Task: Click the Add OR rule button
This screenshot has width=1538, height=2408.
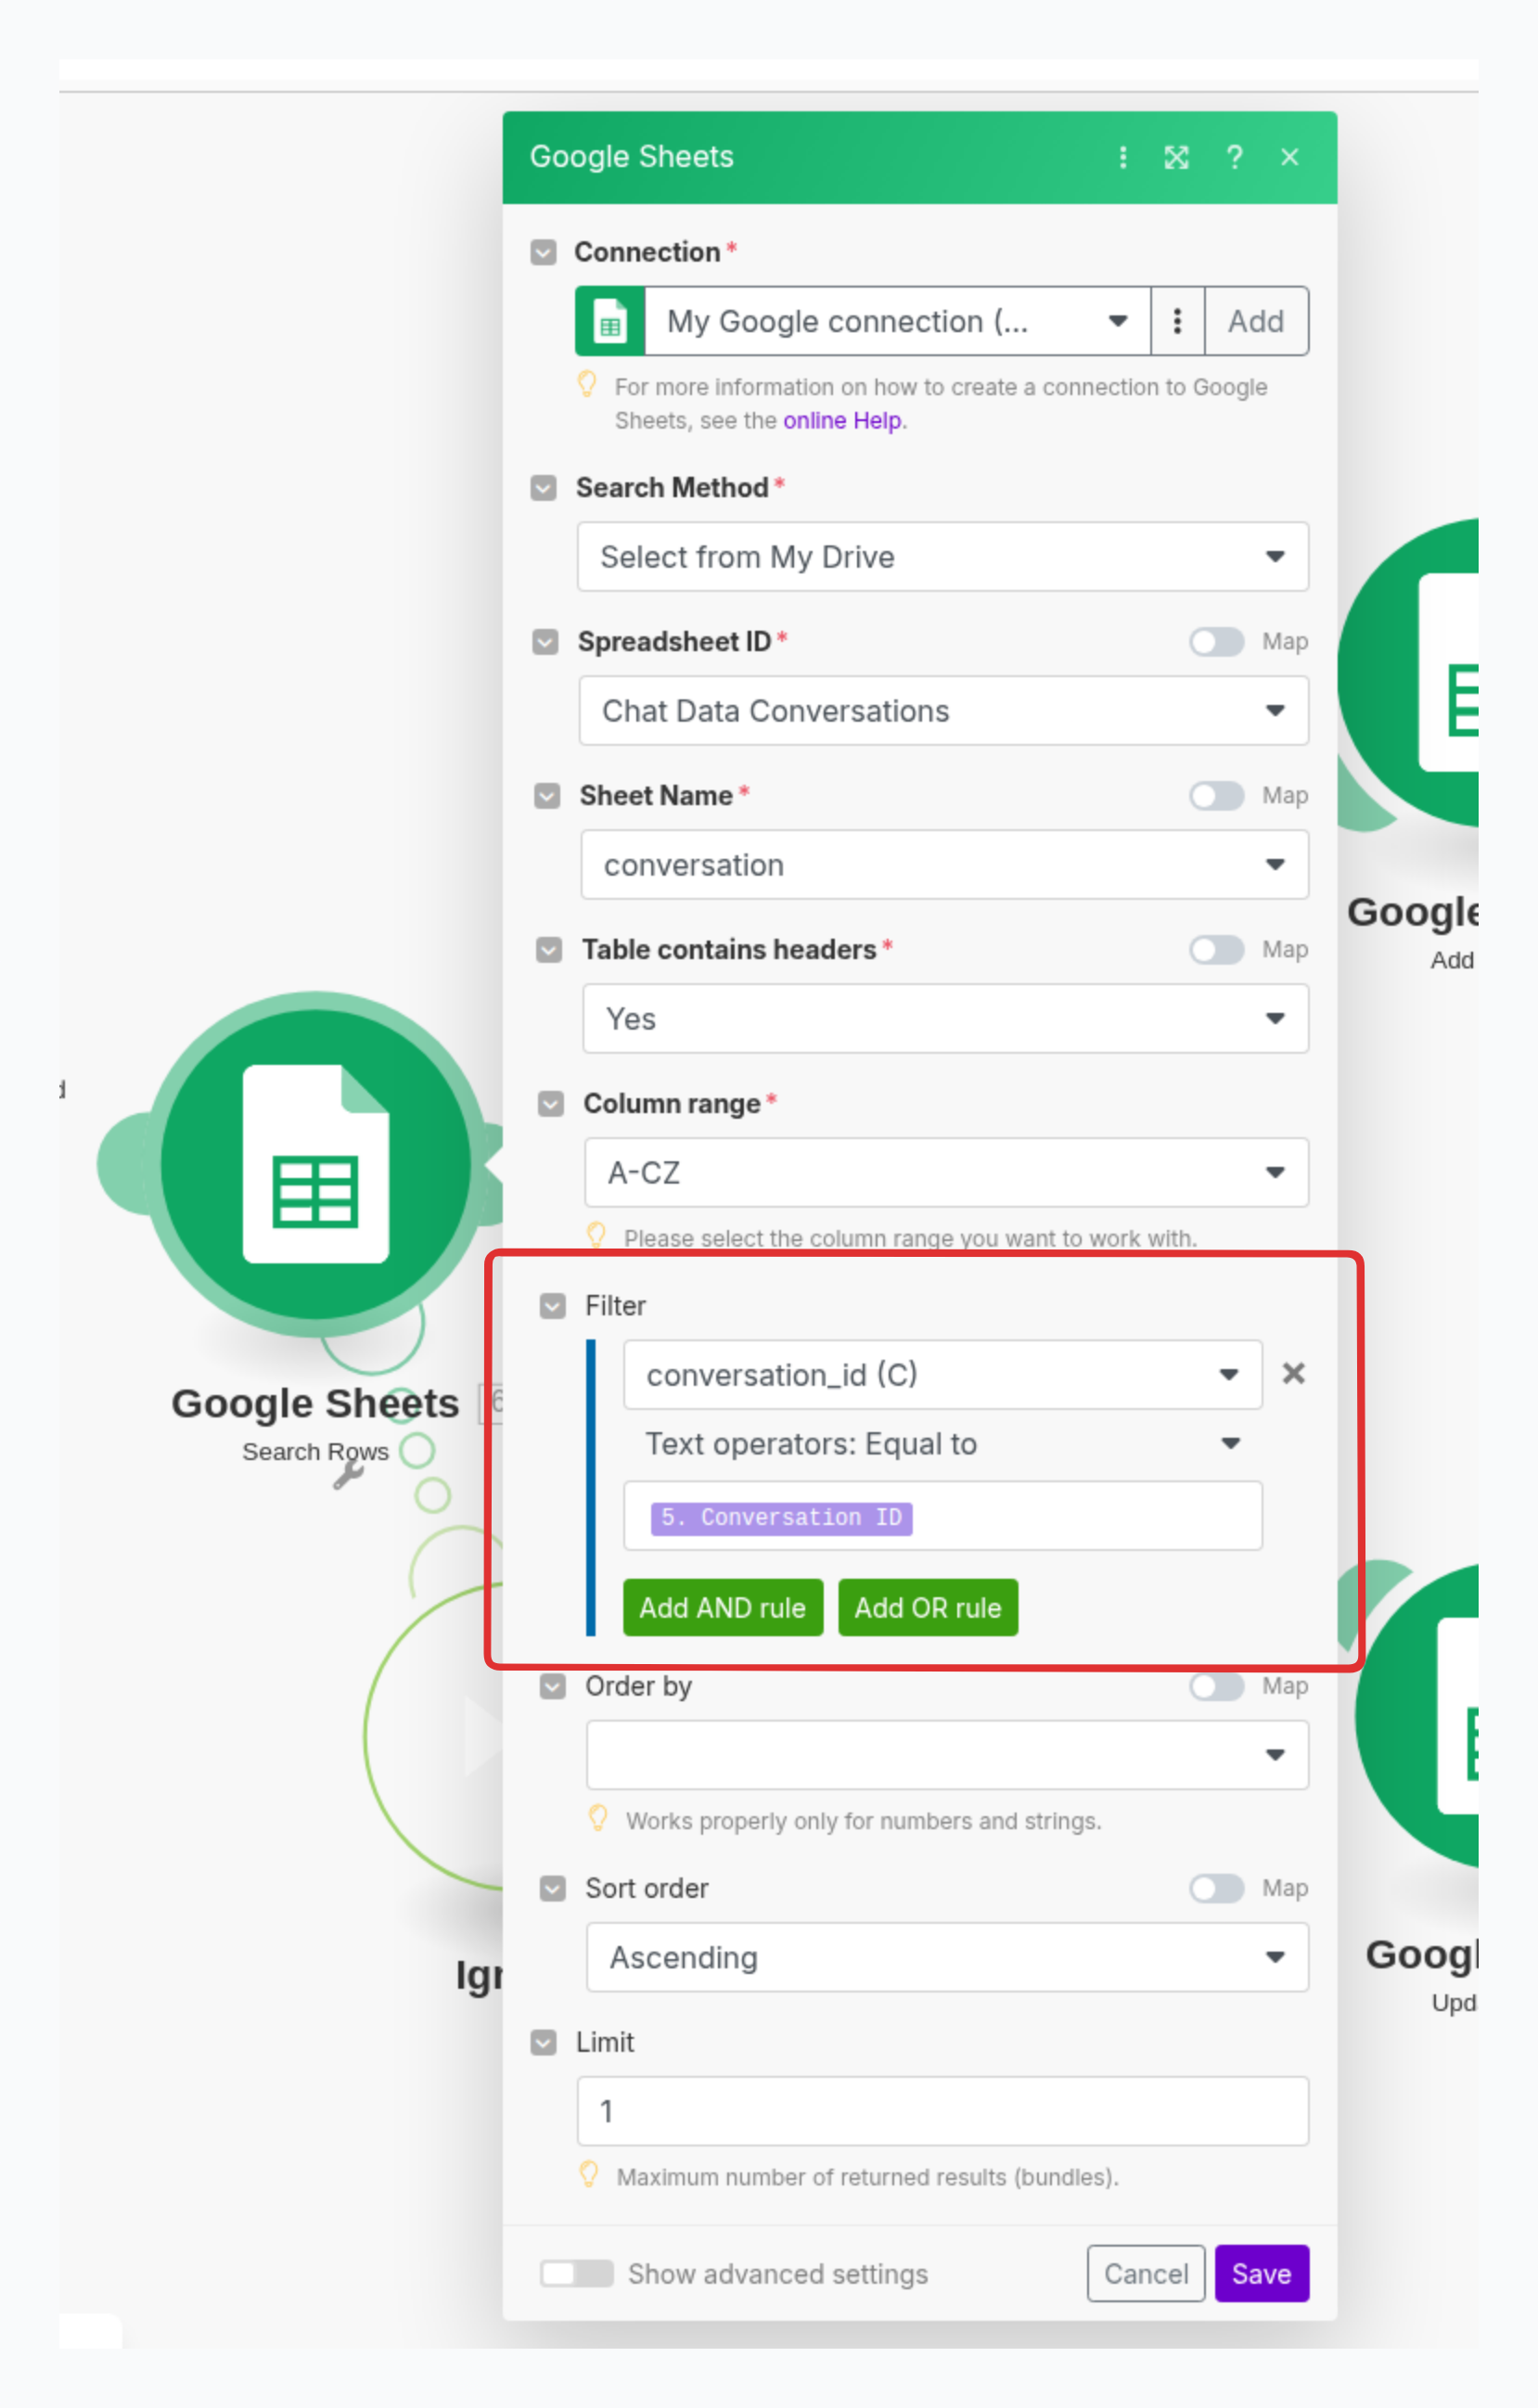Action: click(928, 1608)
